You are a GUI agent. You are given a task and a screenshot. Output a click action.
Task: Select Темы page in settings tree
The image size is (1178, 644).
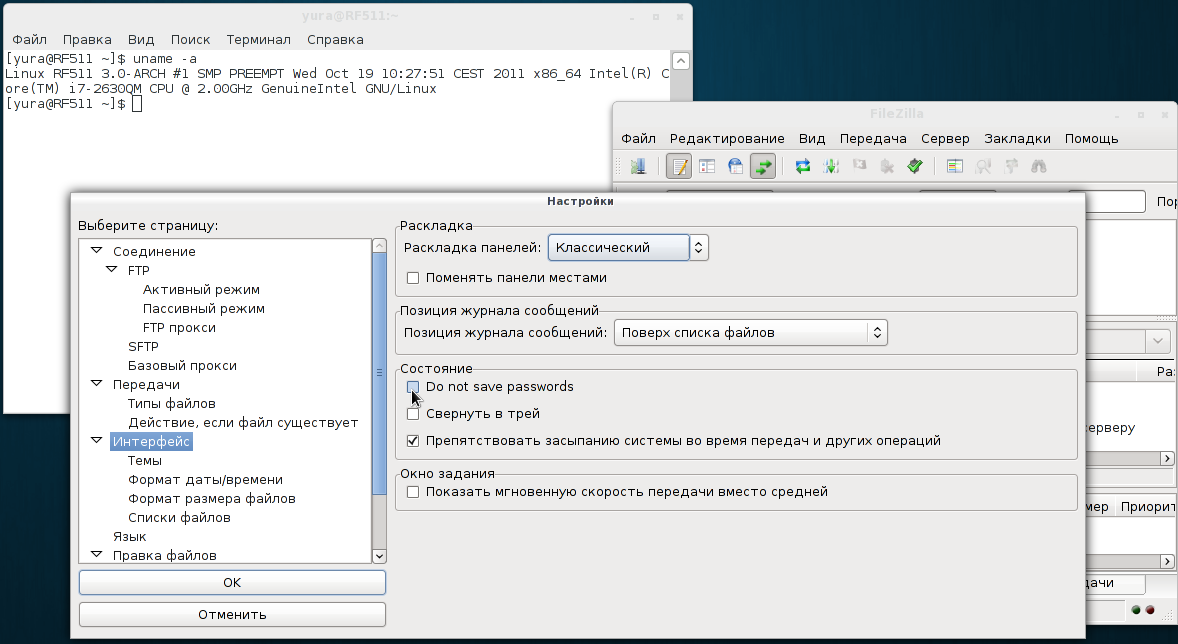tap(145, 461)
